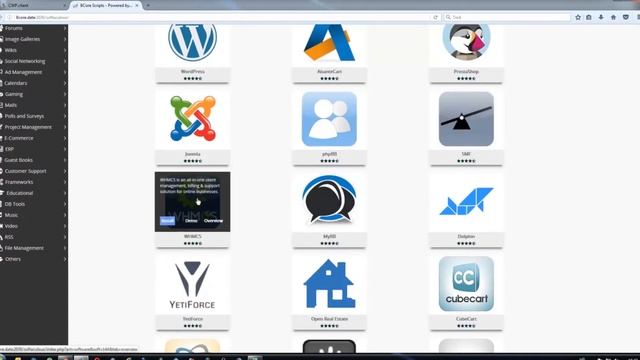Expand the Calendars category

34,83
